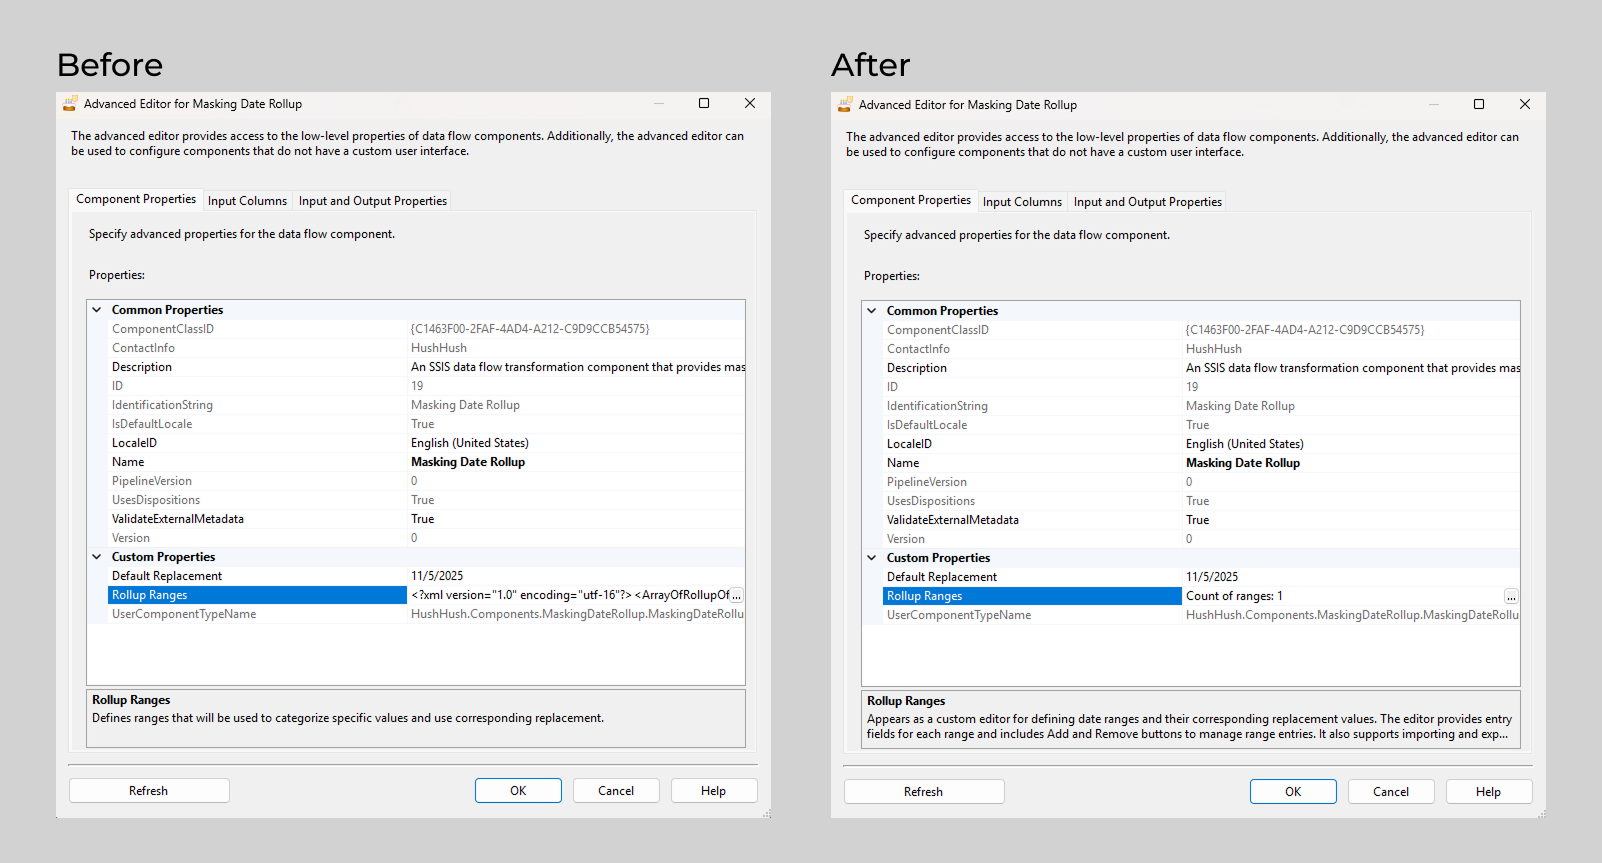The image size is (1602, 863).
Task: Click the Name value field in the After dialog
Action: (x=1242, y=463)
